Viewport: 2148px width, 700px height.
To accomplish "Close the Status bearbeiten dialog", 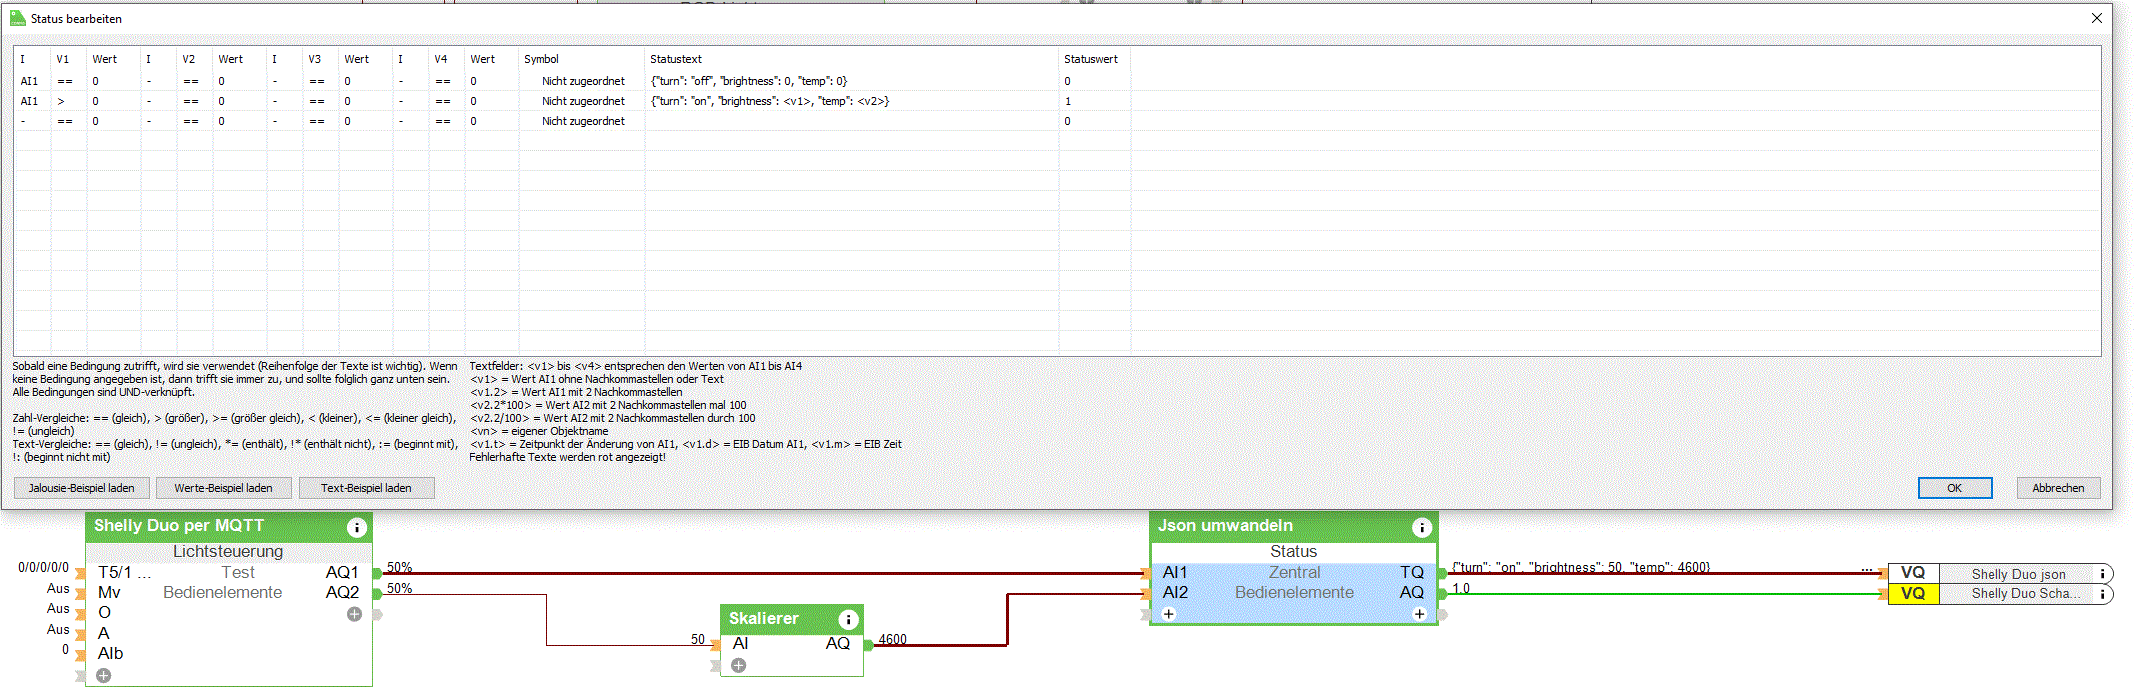I will (2096, 18).
